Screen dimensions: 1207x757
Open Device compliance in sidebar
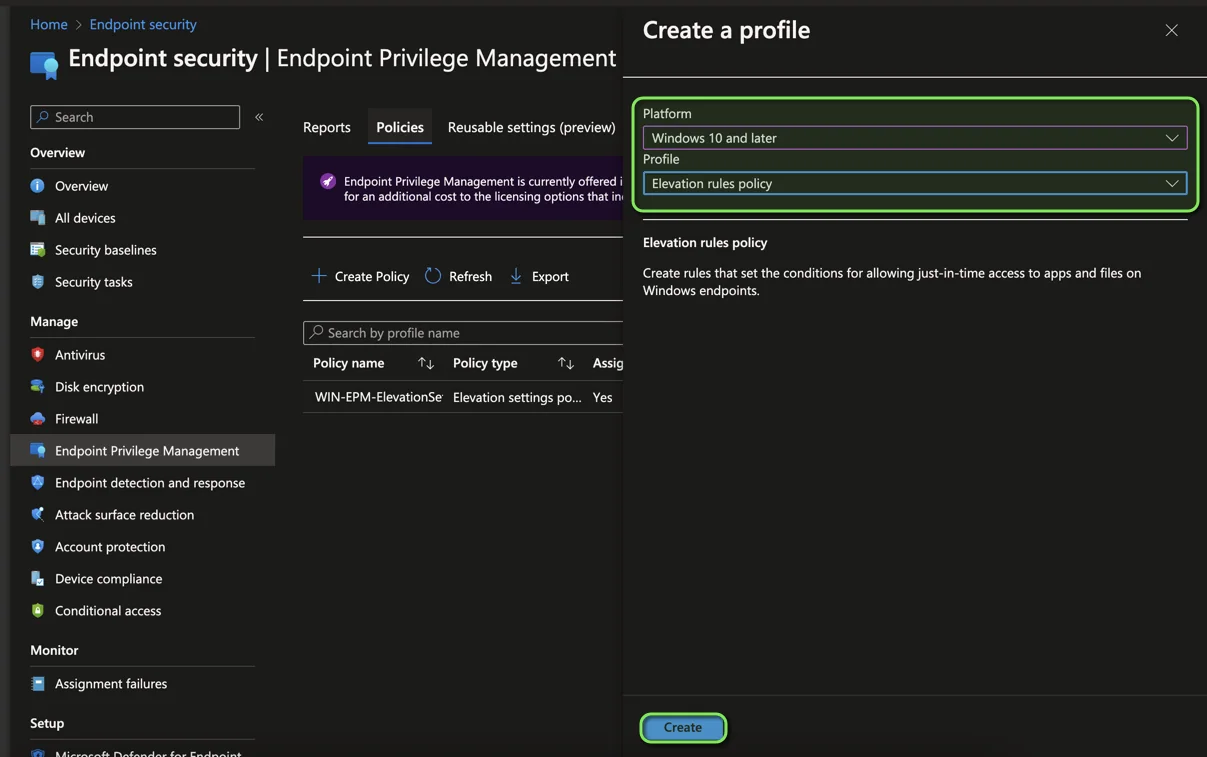[x=108, y=579]
